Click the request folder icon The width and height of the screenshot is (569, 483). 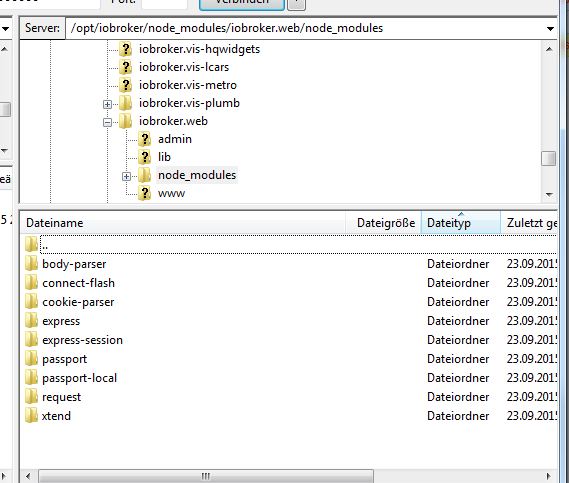pyautogui.click(x=32, y=397)
